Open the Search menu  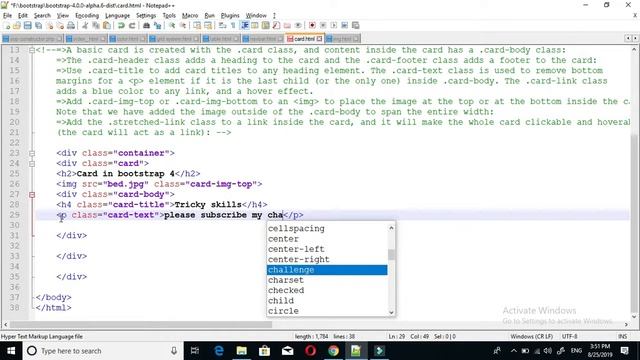click(x=42, y=16)
